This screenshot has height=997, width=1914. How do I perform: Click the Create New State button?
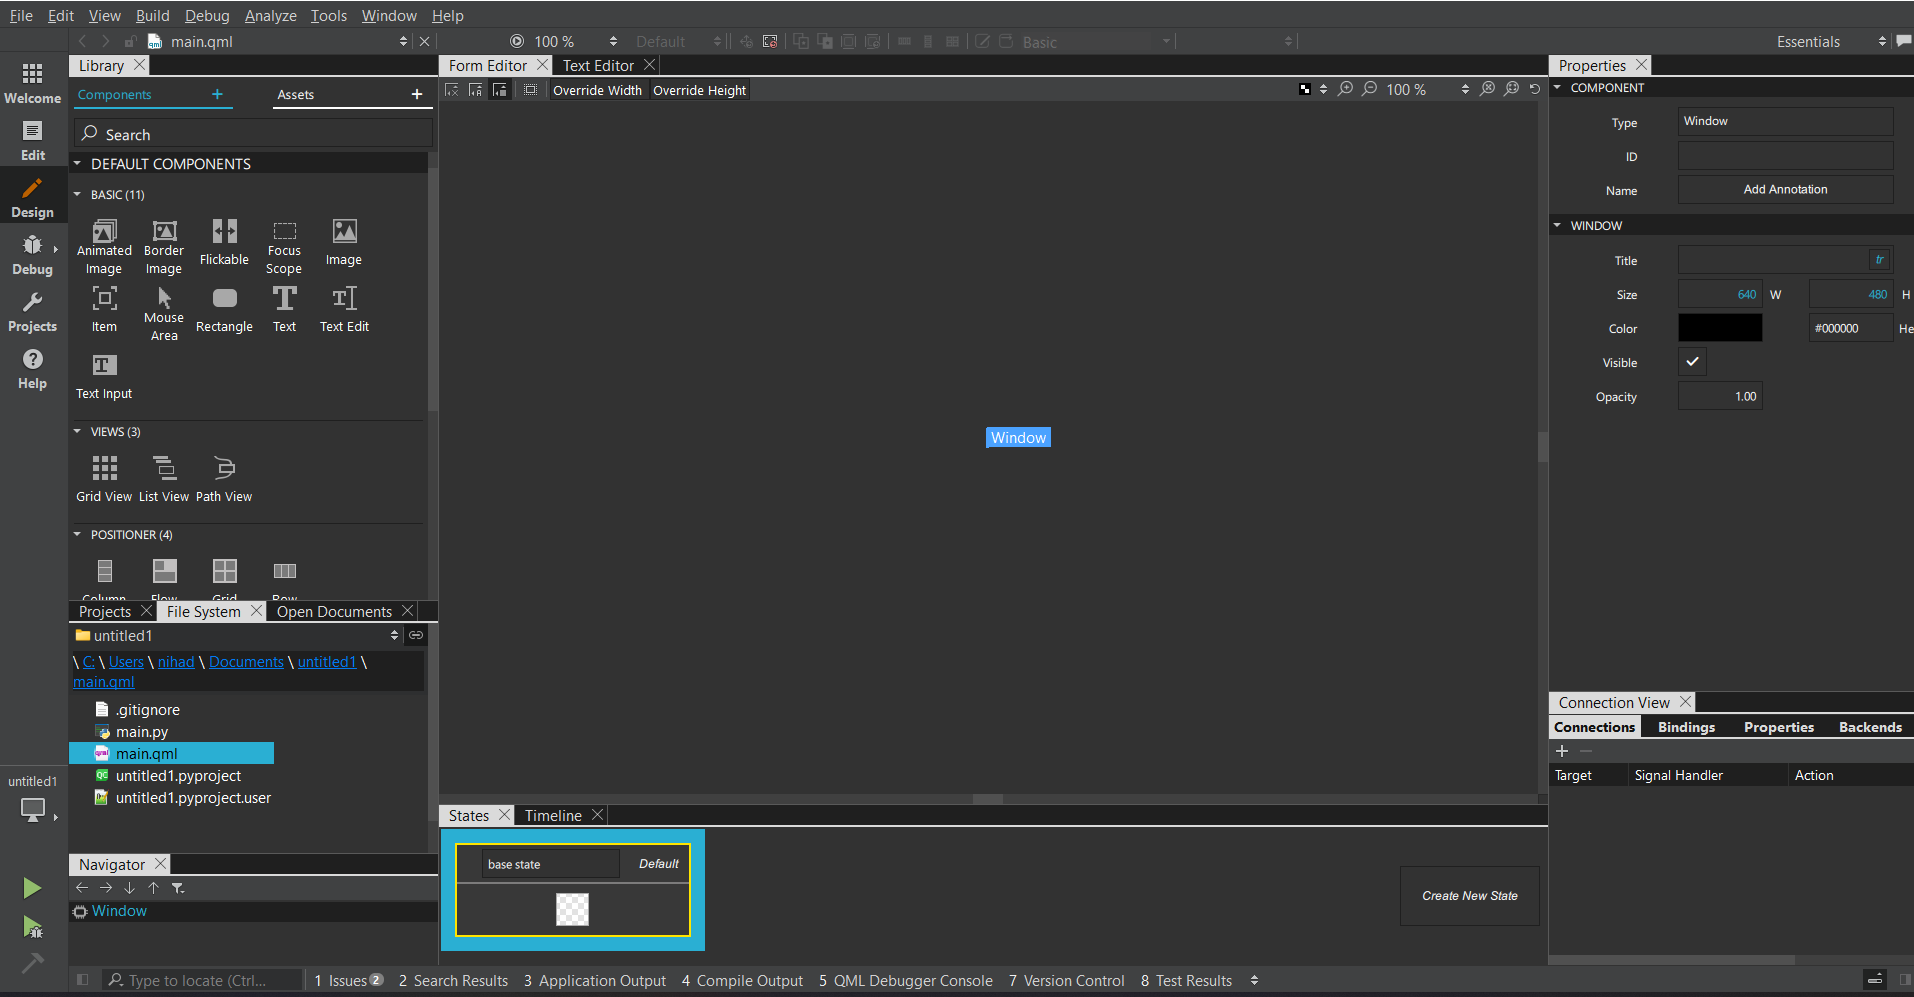coord(1469,895)
